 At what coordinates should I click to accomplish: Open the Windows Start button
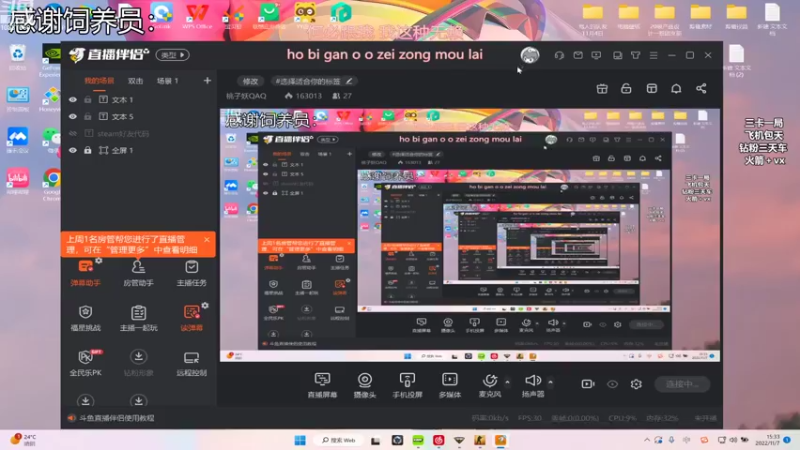(x=300, y=440)
